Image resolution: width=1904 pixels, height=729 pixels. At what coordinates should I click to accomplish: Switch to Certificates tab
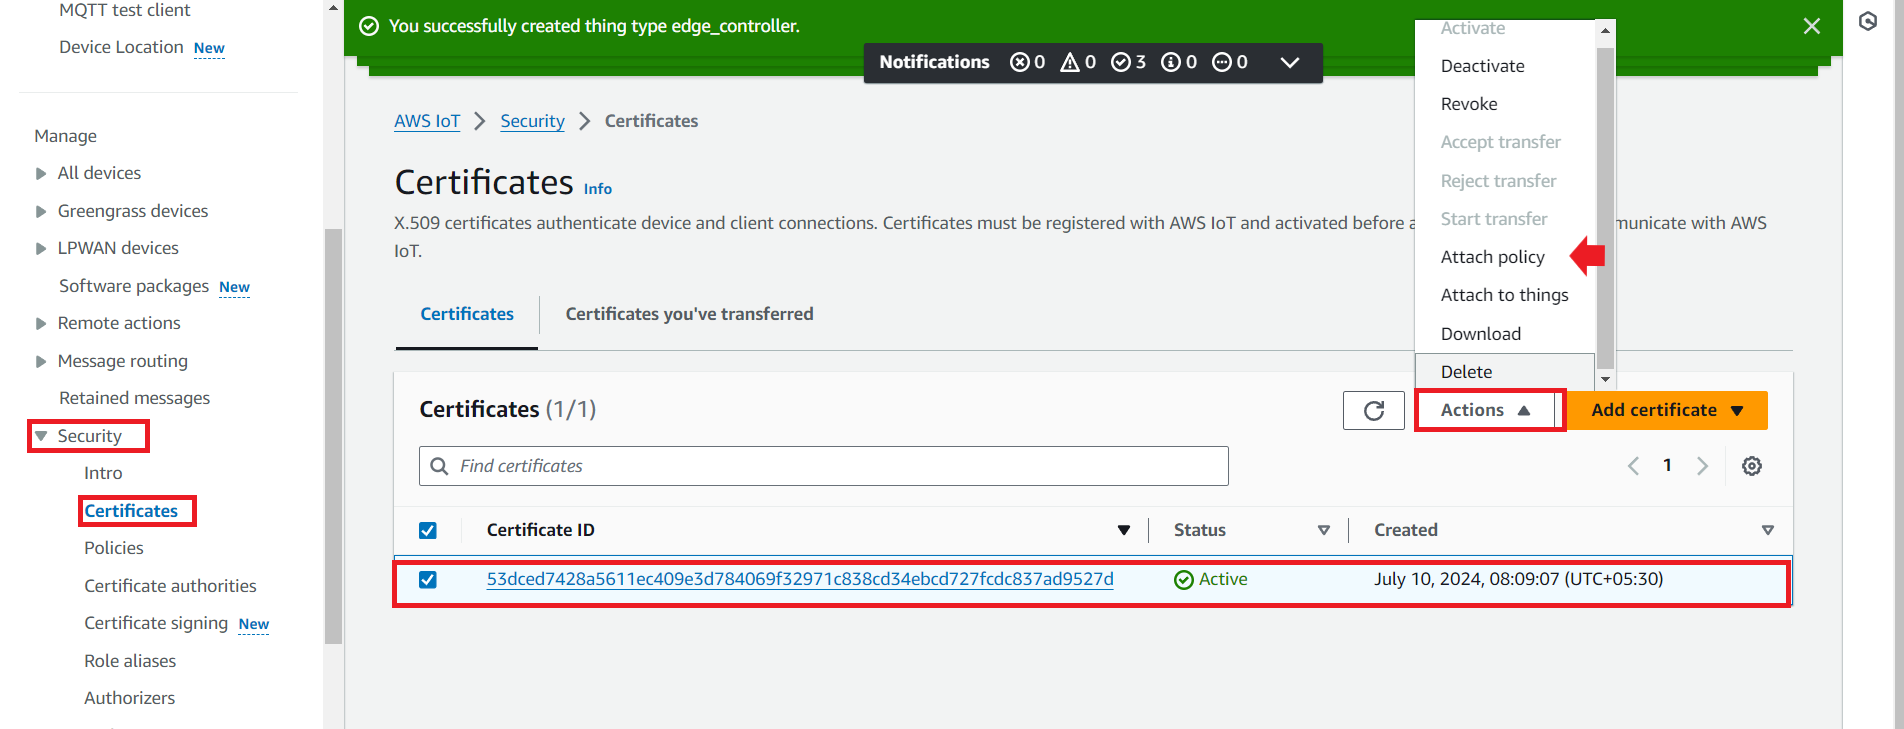pos(467,314)
